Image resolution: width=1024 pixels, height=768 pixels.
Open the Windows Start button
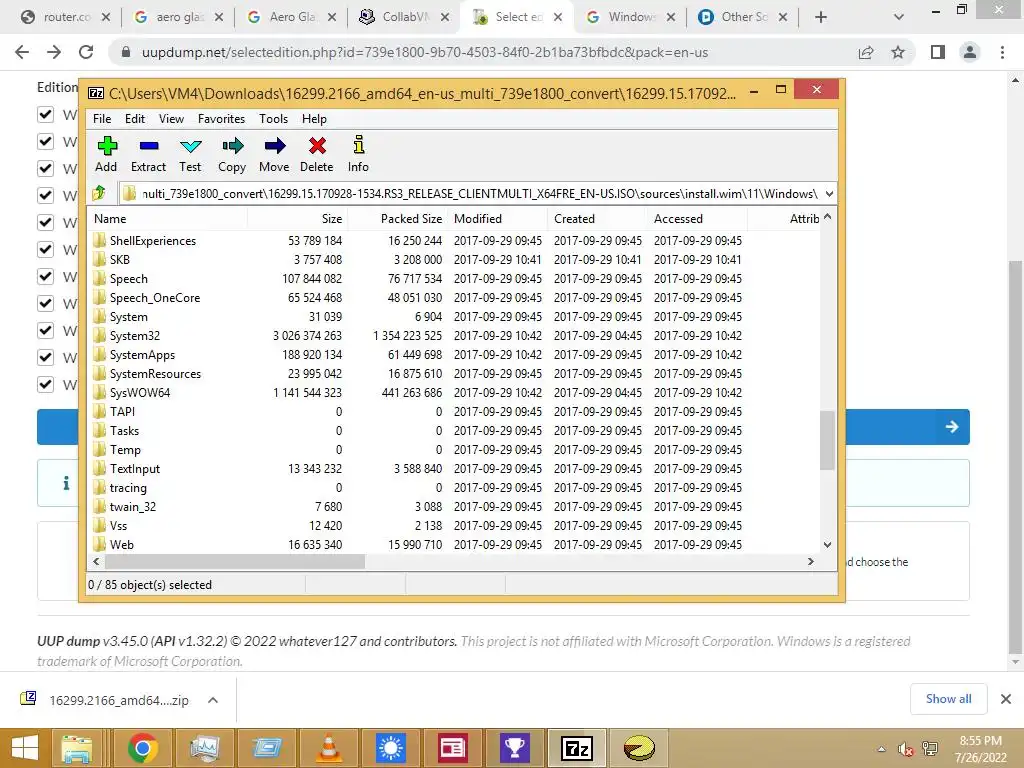[x=25, y=748]
